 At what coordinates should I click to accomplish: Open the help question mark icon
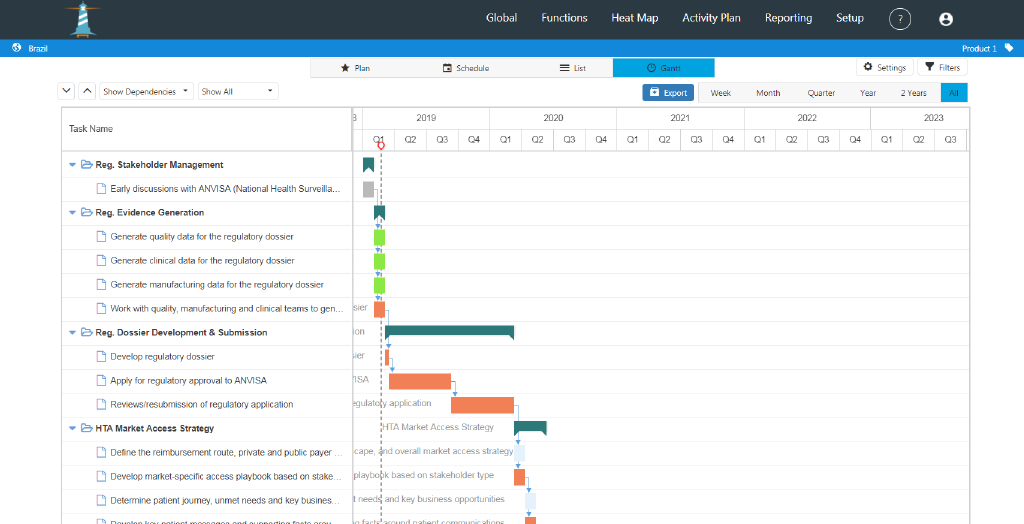900,19
